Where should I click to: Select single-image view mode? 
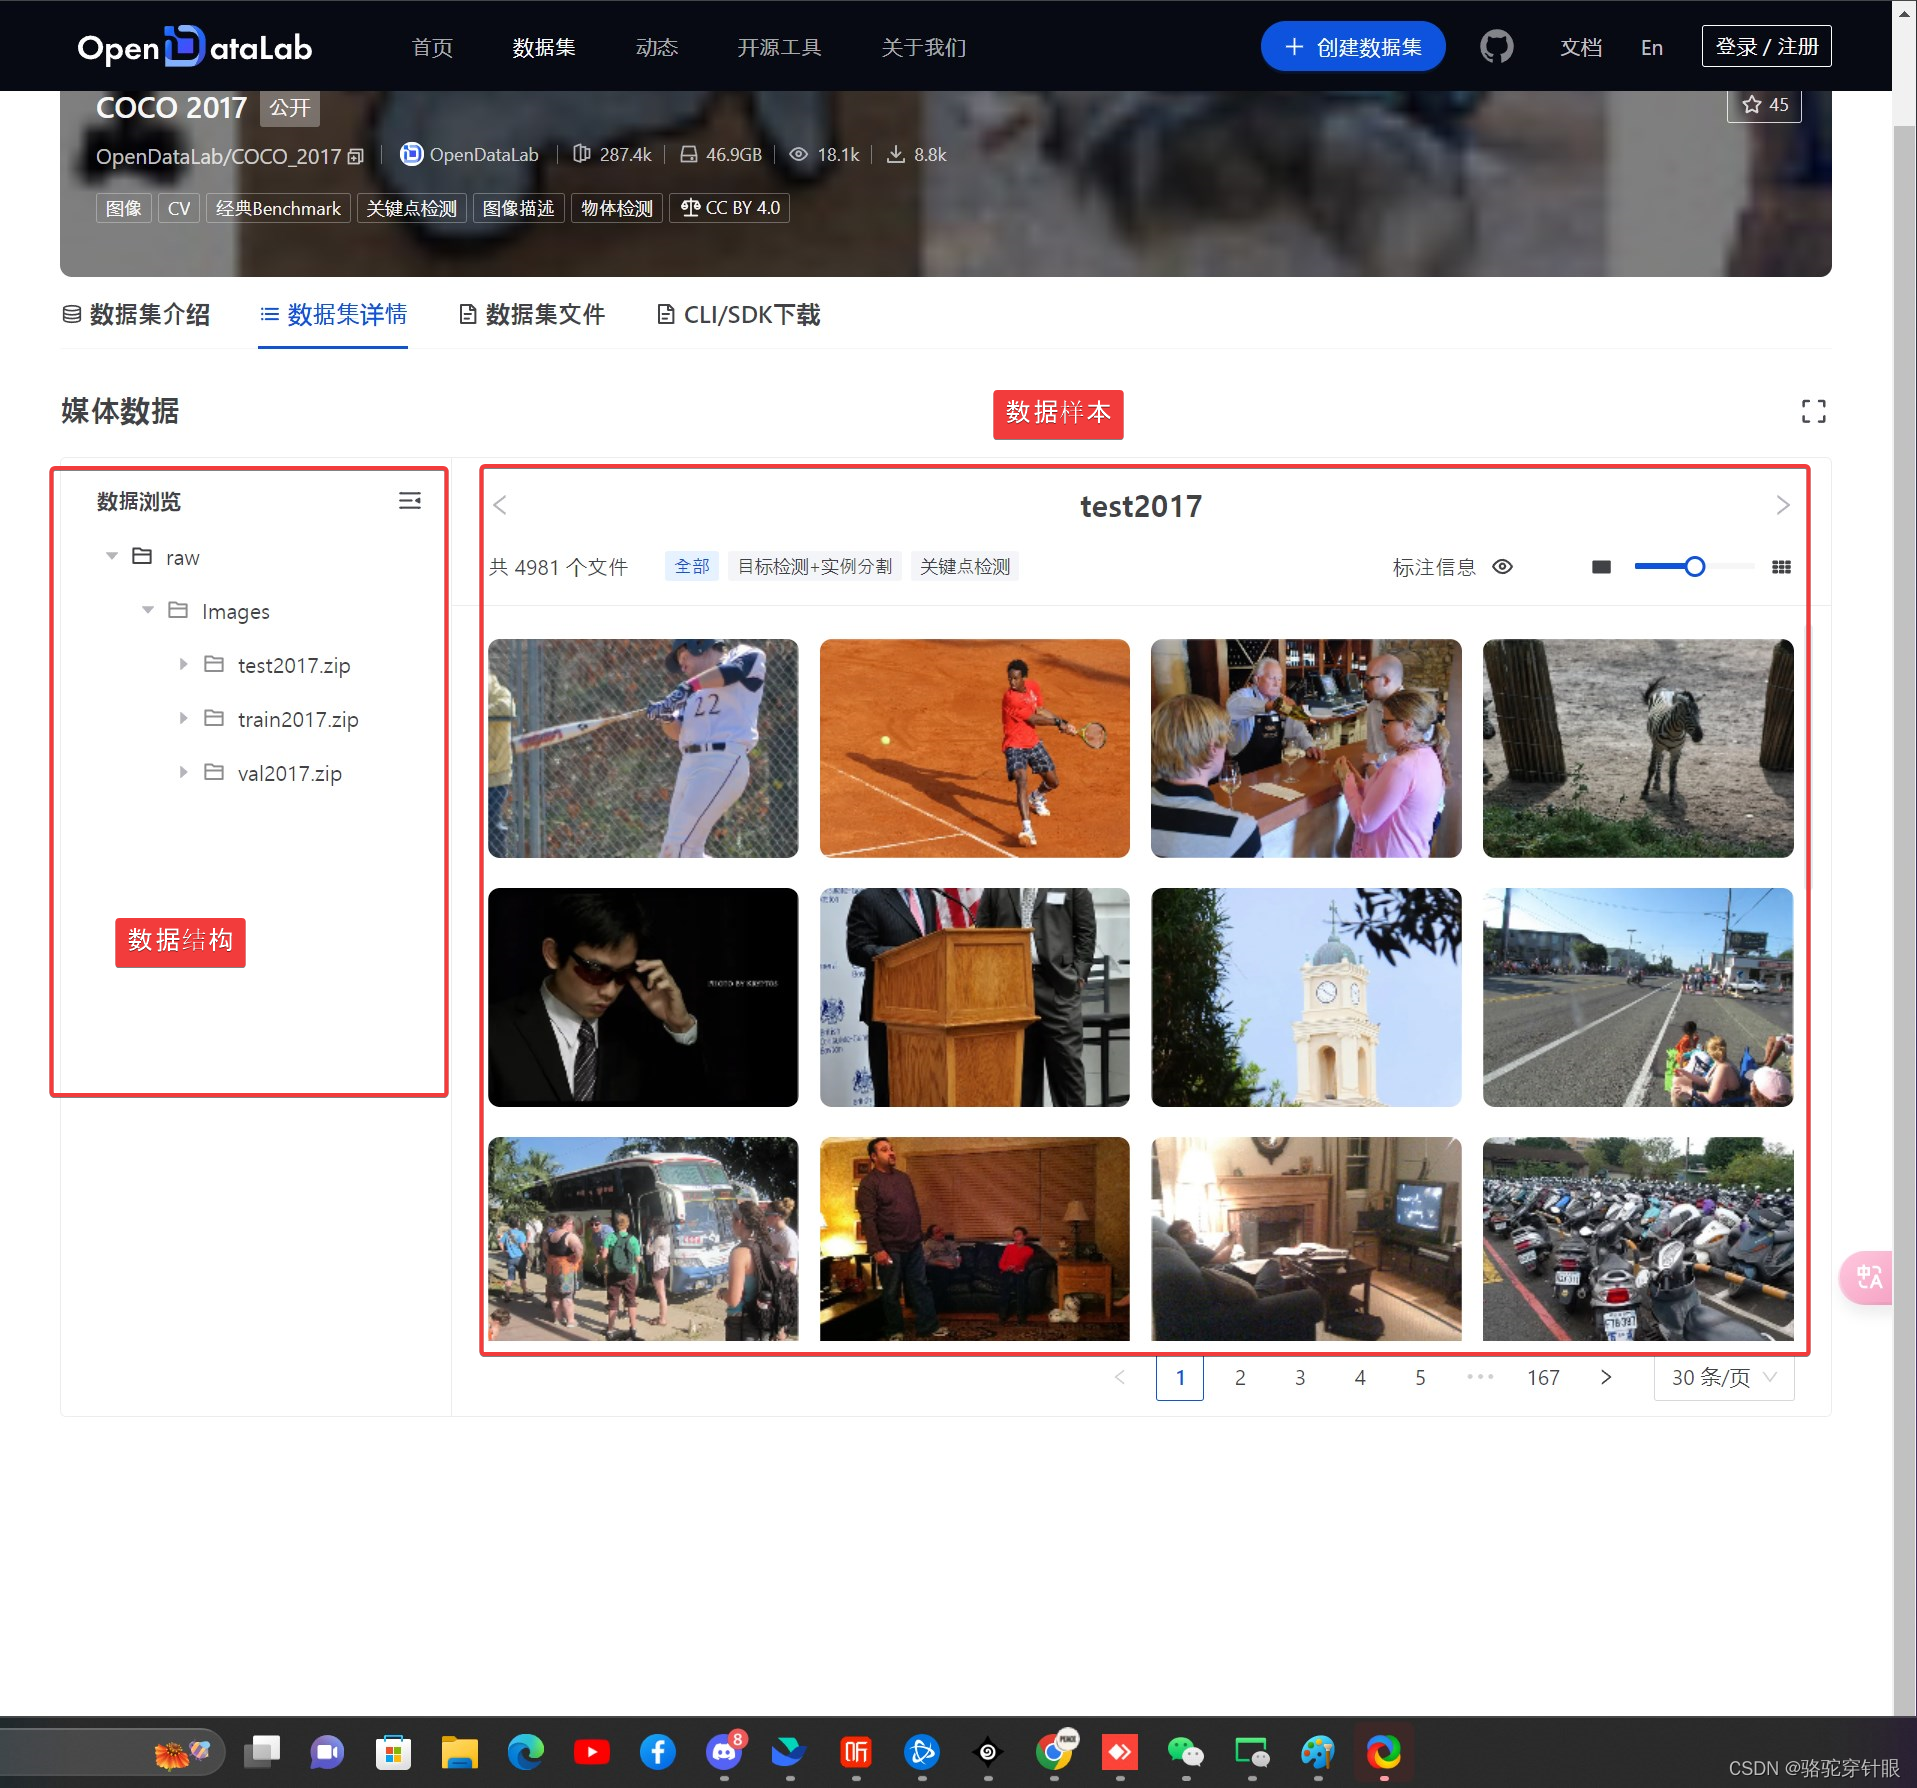(x=1600, y=566)
